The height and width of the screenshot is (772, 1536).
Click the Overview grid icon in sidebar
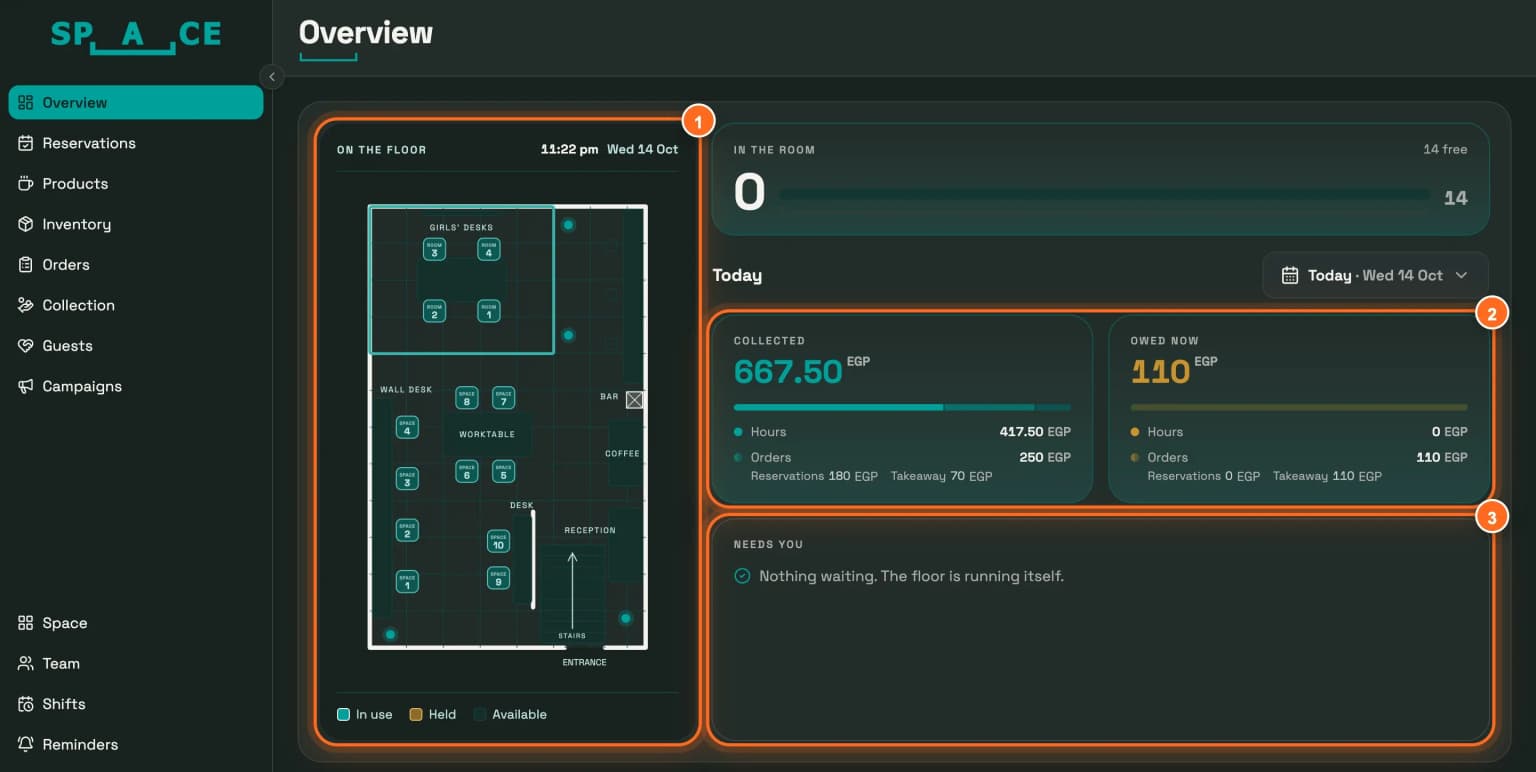[x=26, y=102]
